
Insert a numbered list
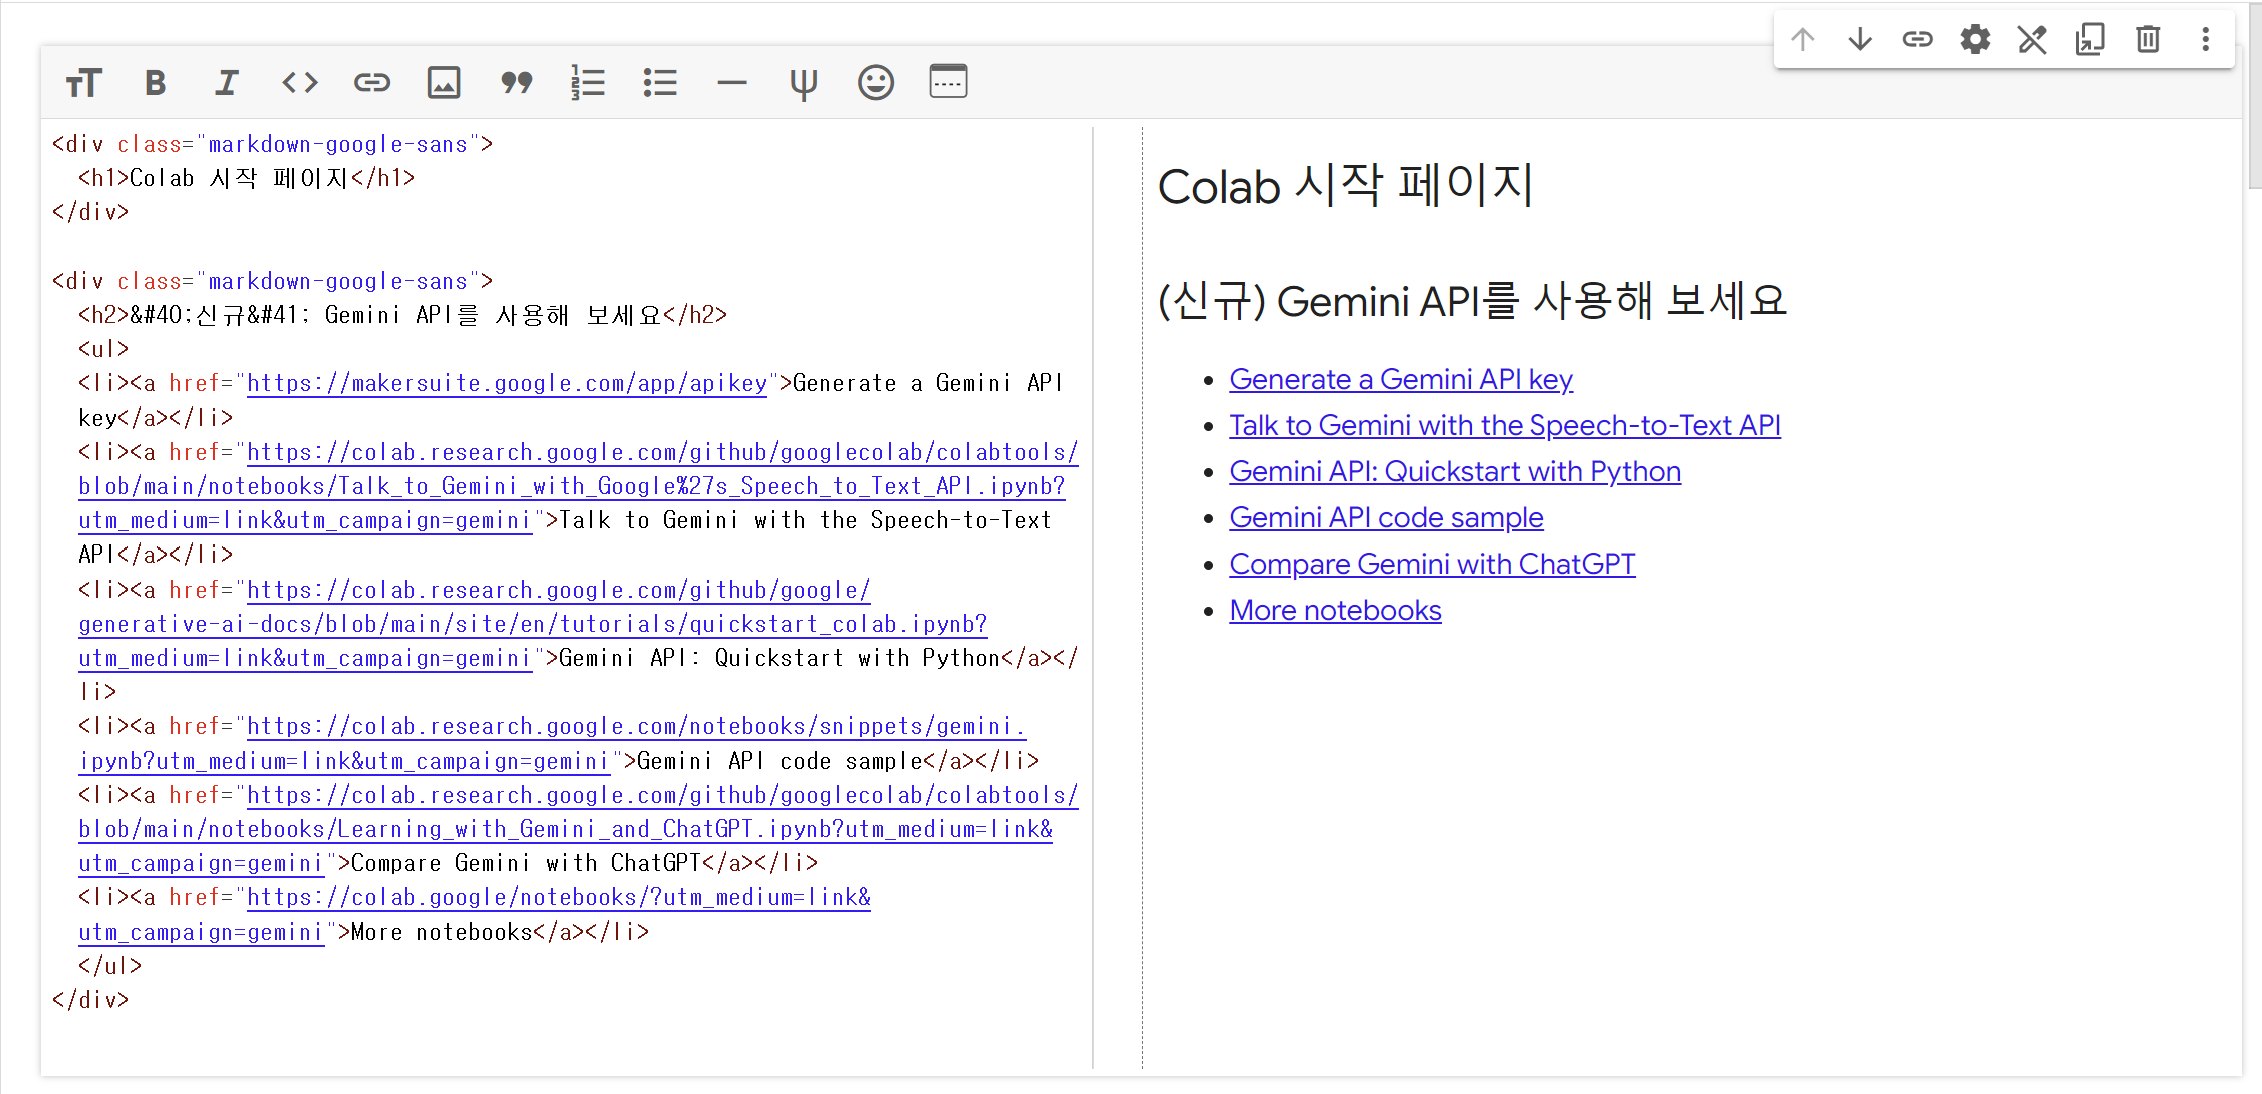[x=588, y=82]
